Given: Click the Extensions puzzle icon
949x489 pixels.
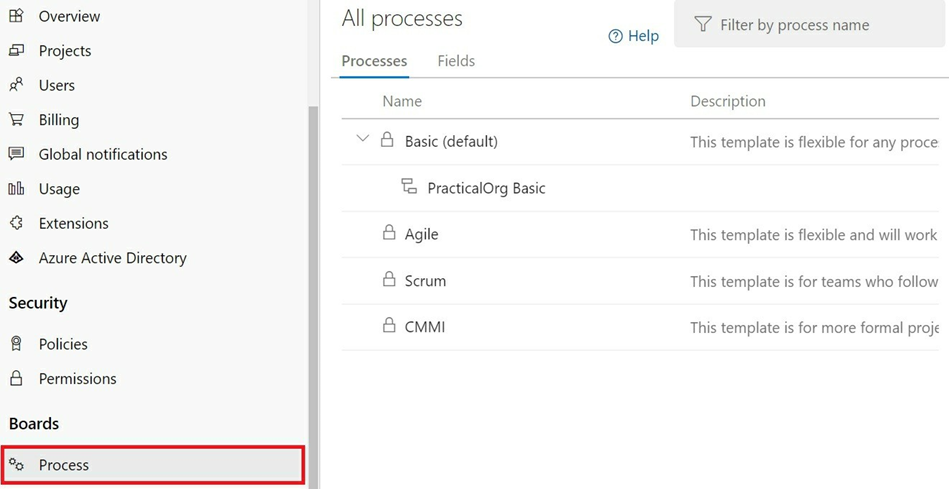Looking at the screenshot, I should pyautogui.click(x=16, y=223).
